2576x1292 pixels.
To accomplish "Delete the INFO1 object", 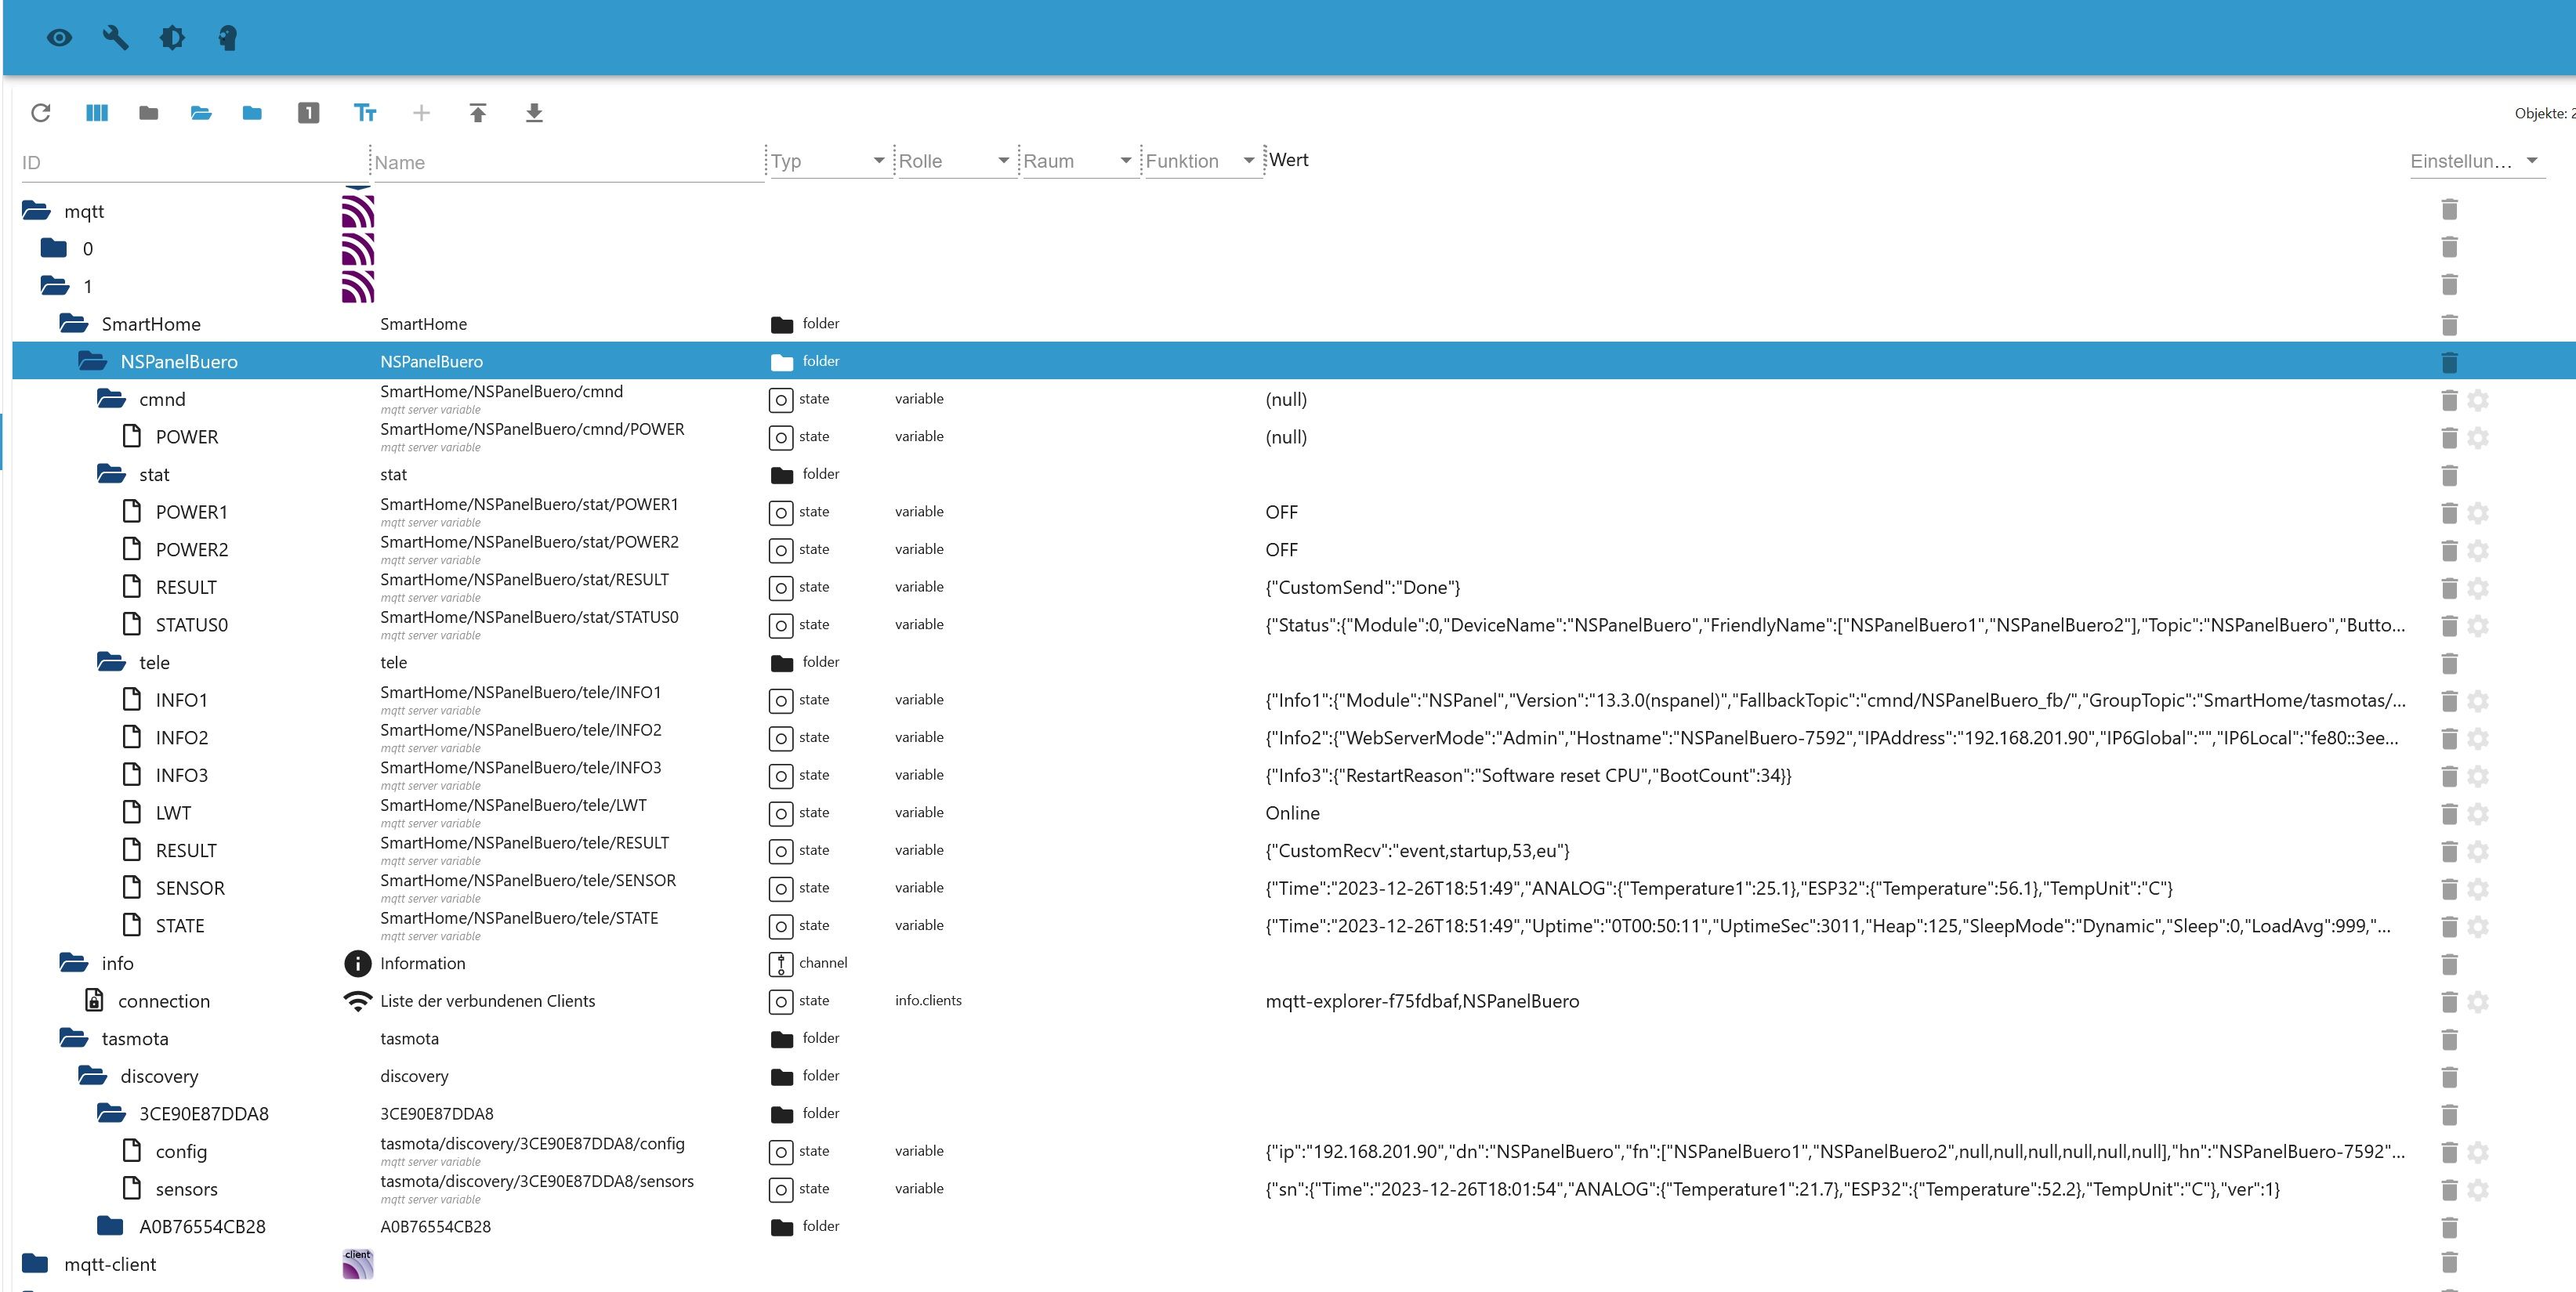I will point(2448,700).
